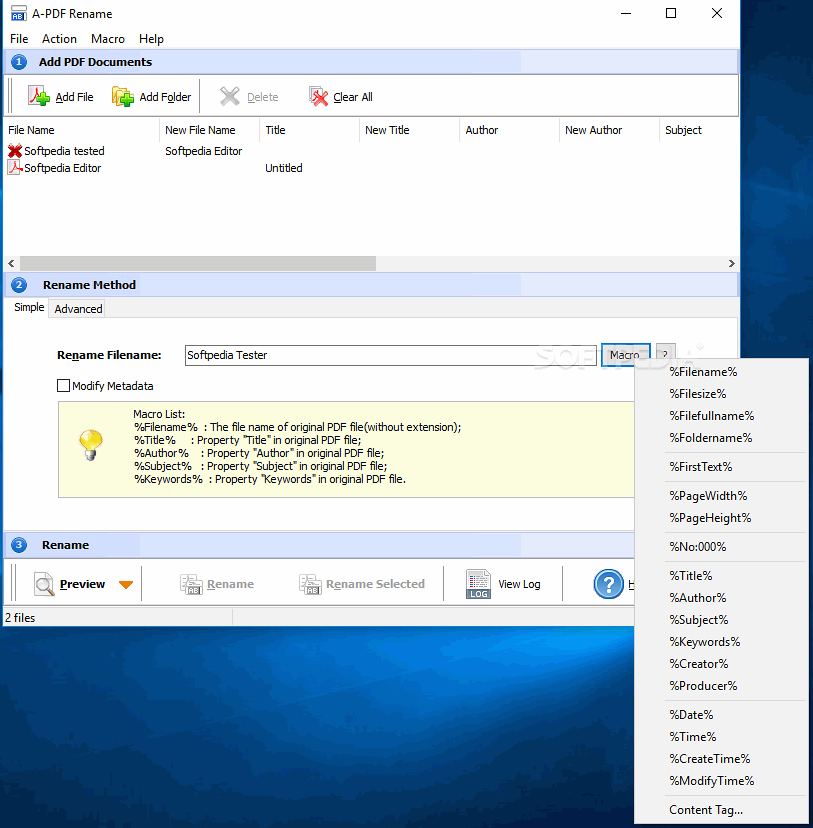Enable the Modify Metadata checkbox
813x828 pixels.
click(63, 385)
